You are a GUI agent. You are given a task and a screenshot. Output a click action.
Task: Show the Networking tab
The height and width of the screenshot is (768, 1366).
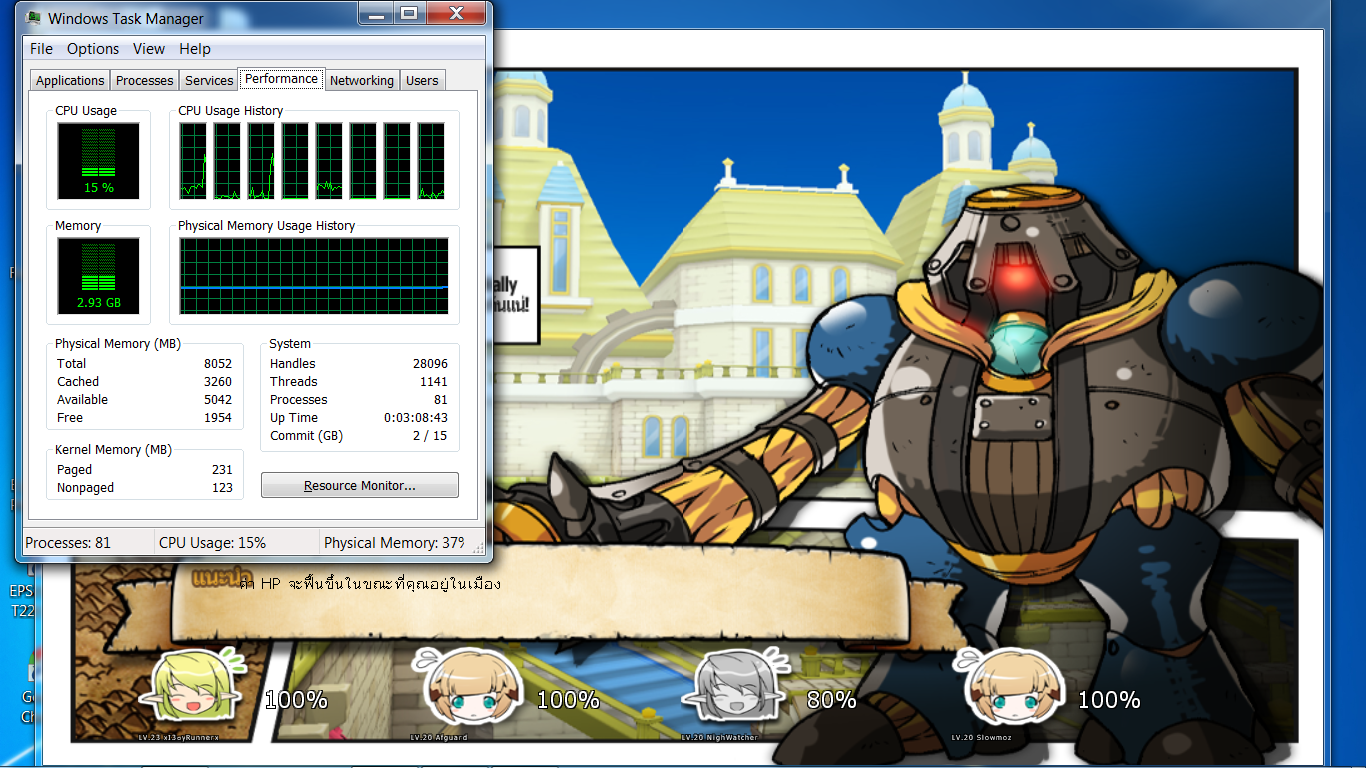pyautogui.click(x=362, y=81)
